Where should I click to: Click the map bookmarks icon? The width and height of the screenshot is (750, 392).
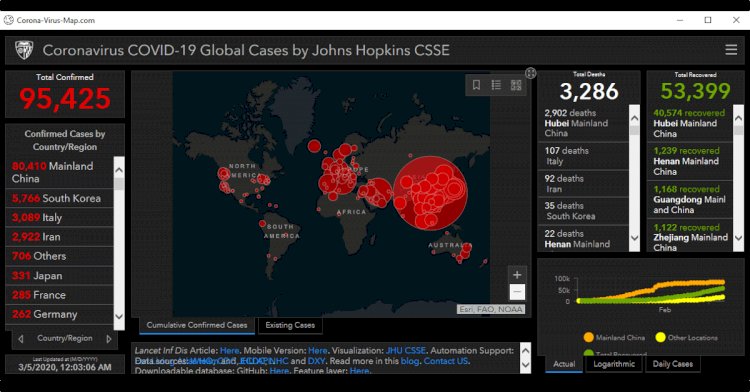(476, 85)
